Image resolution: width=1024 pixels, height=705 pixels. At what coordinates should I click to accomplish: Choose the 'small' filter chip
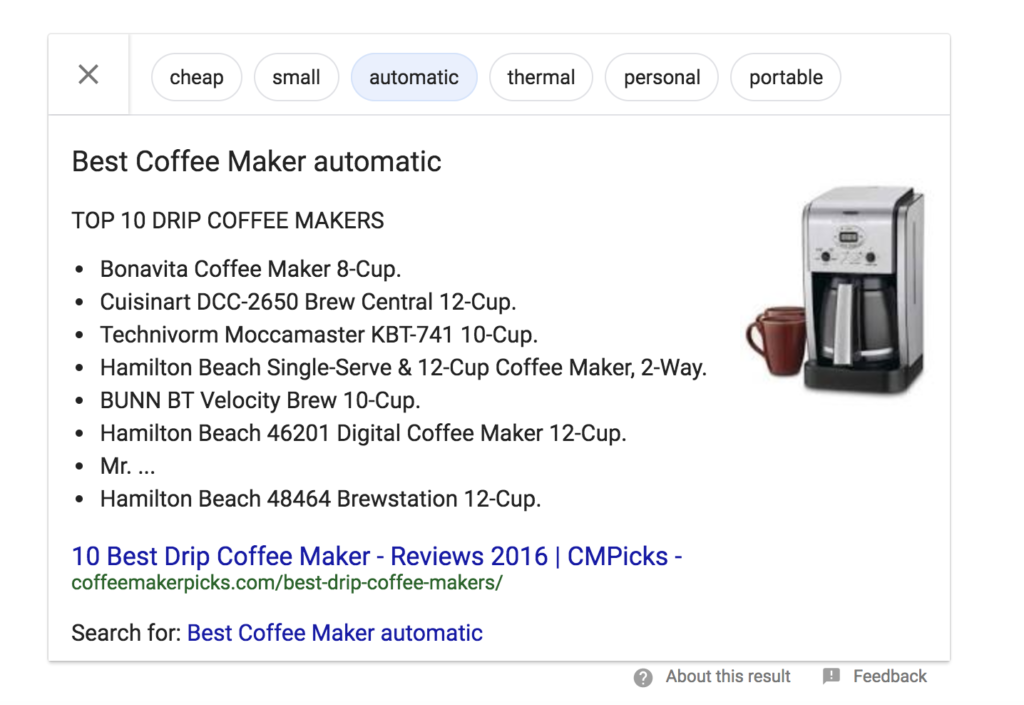[296, 77]
